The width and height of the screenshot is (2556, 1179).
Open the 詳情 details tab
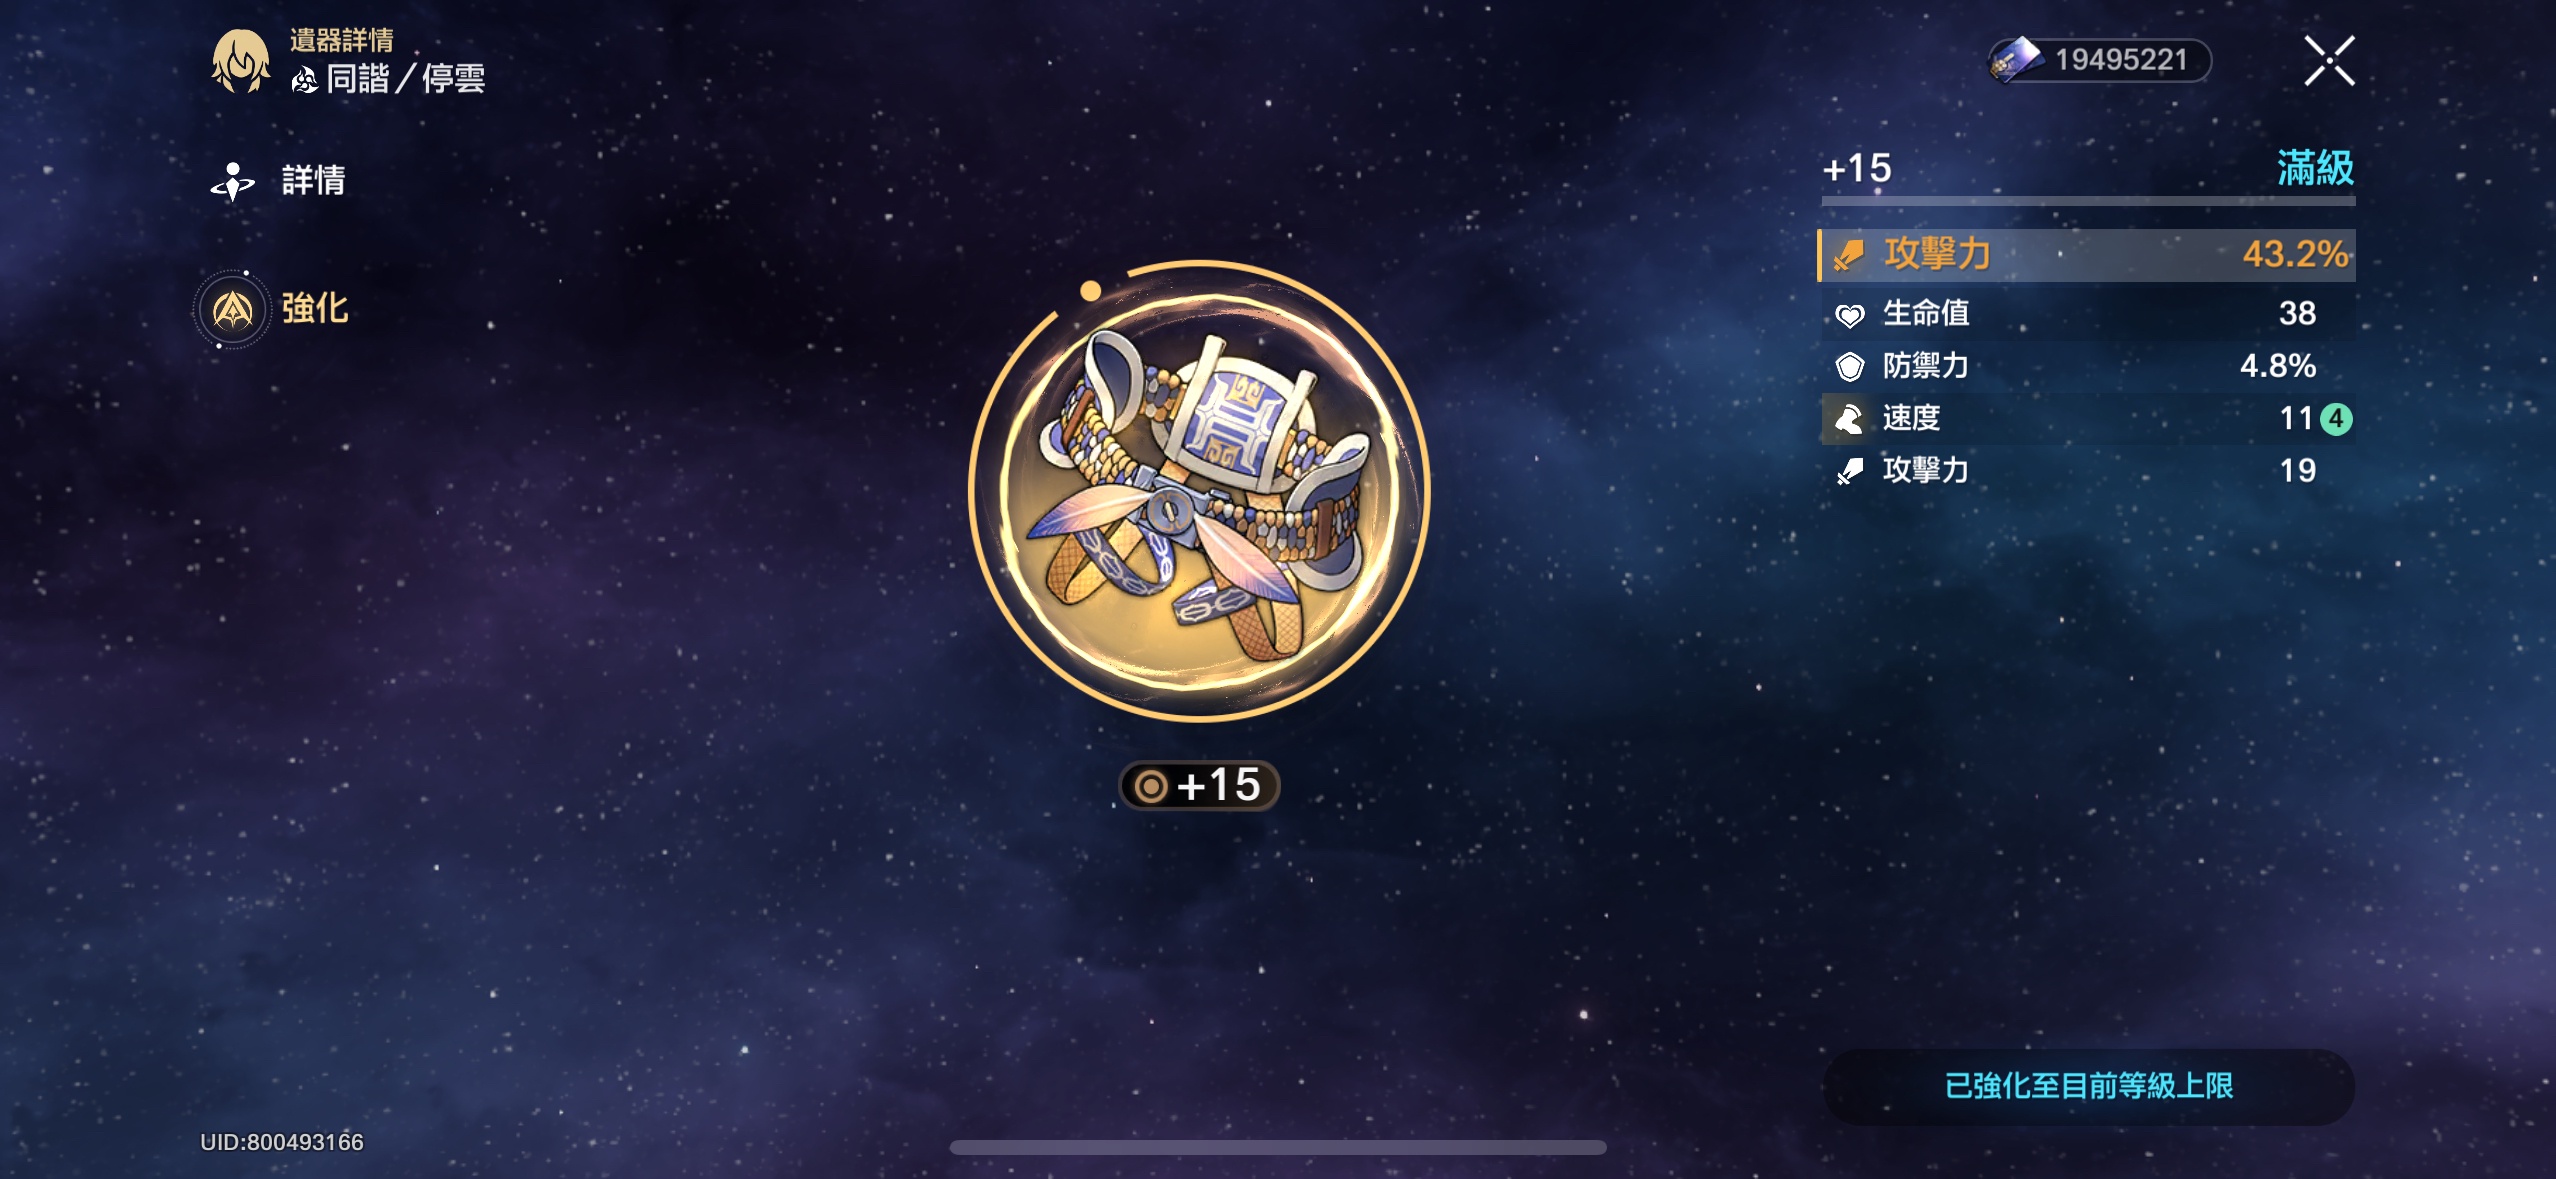tap(279, 181)
